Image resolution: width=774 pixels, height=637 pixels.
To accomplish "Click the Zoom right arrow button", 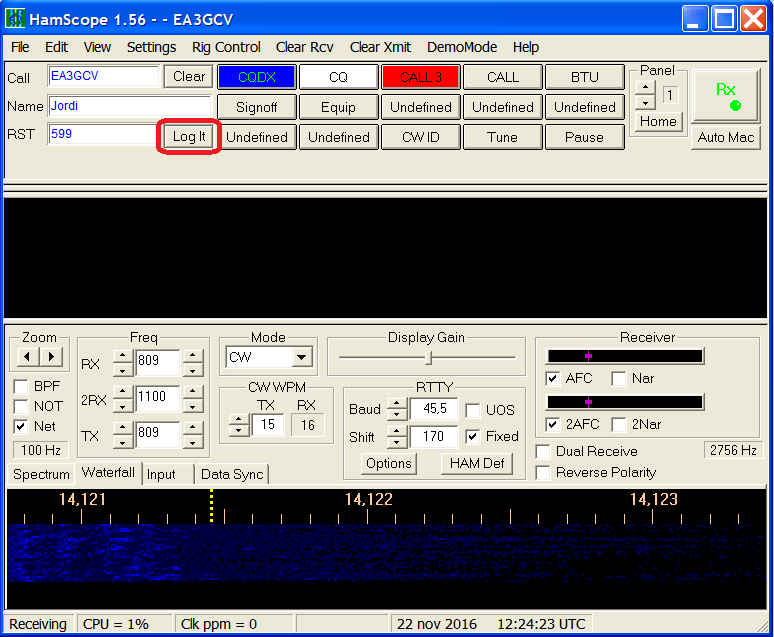I will point(51,357).
